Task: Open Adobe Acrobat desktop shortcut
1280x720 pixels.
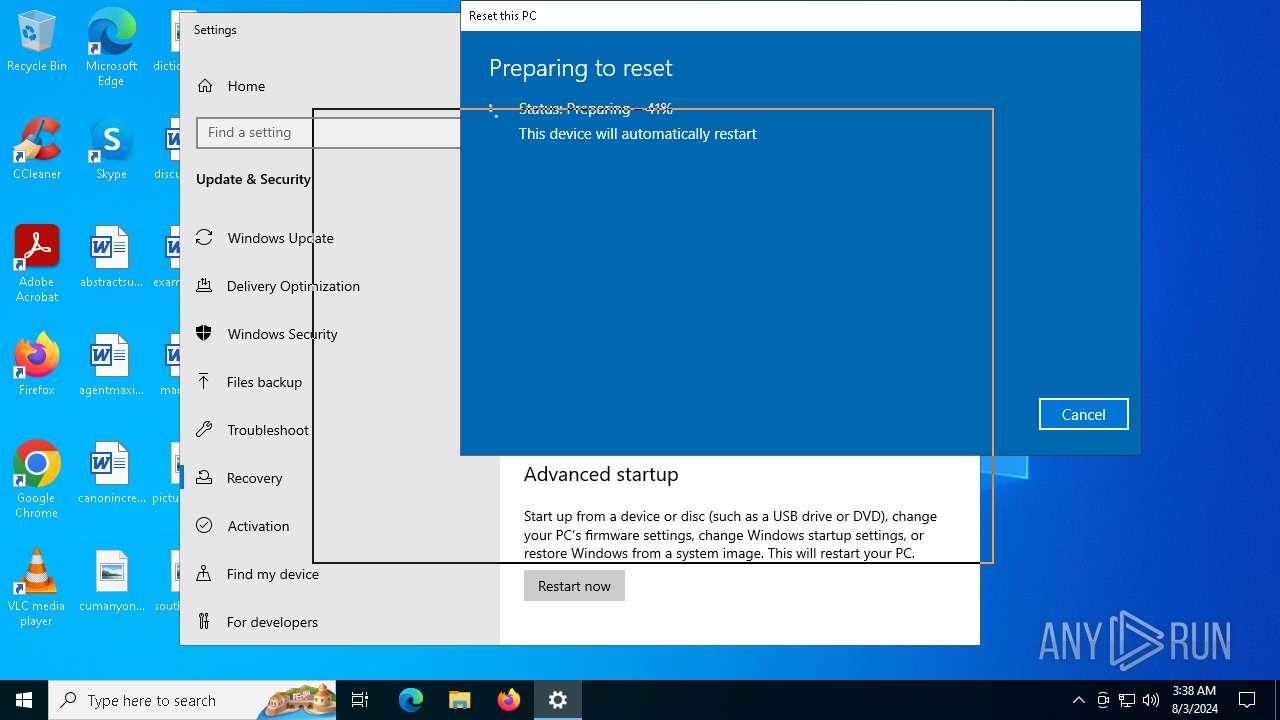Action: (37, 264)
